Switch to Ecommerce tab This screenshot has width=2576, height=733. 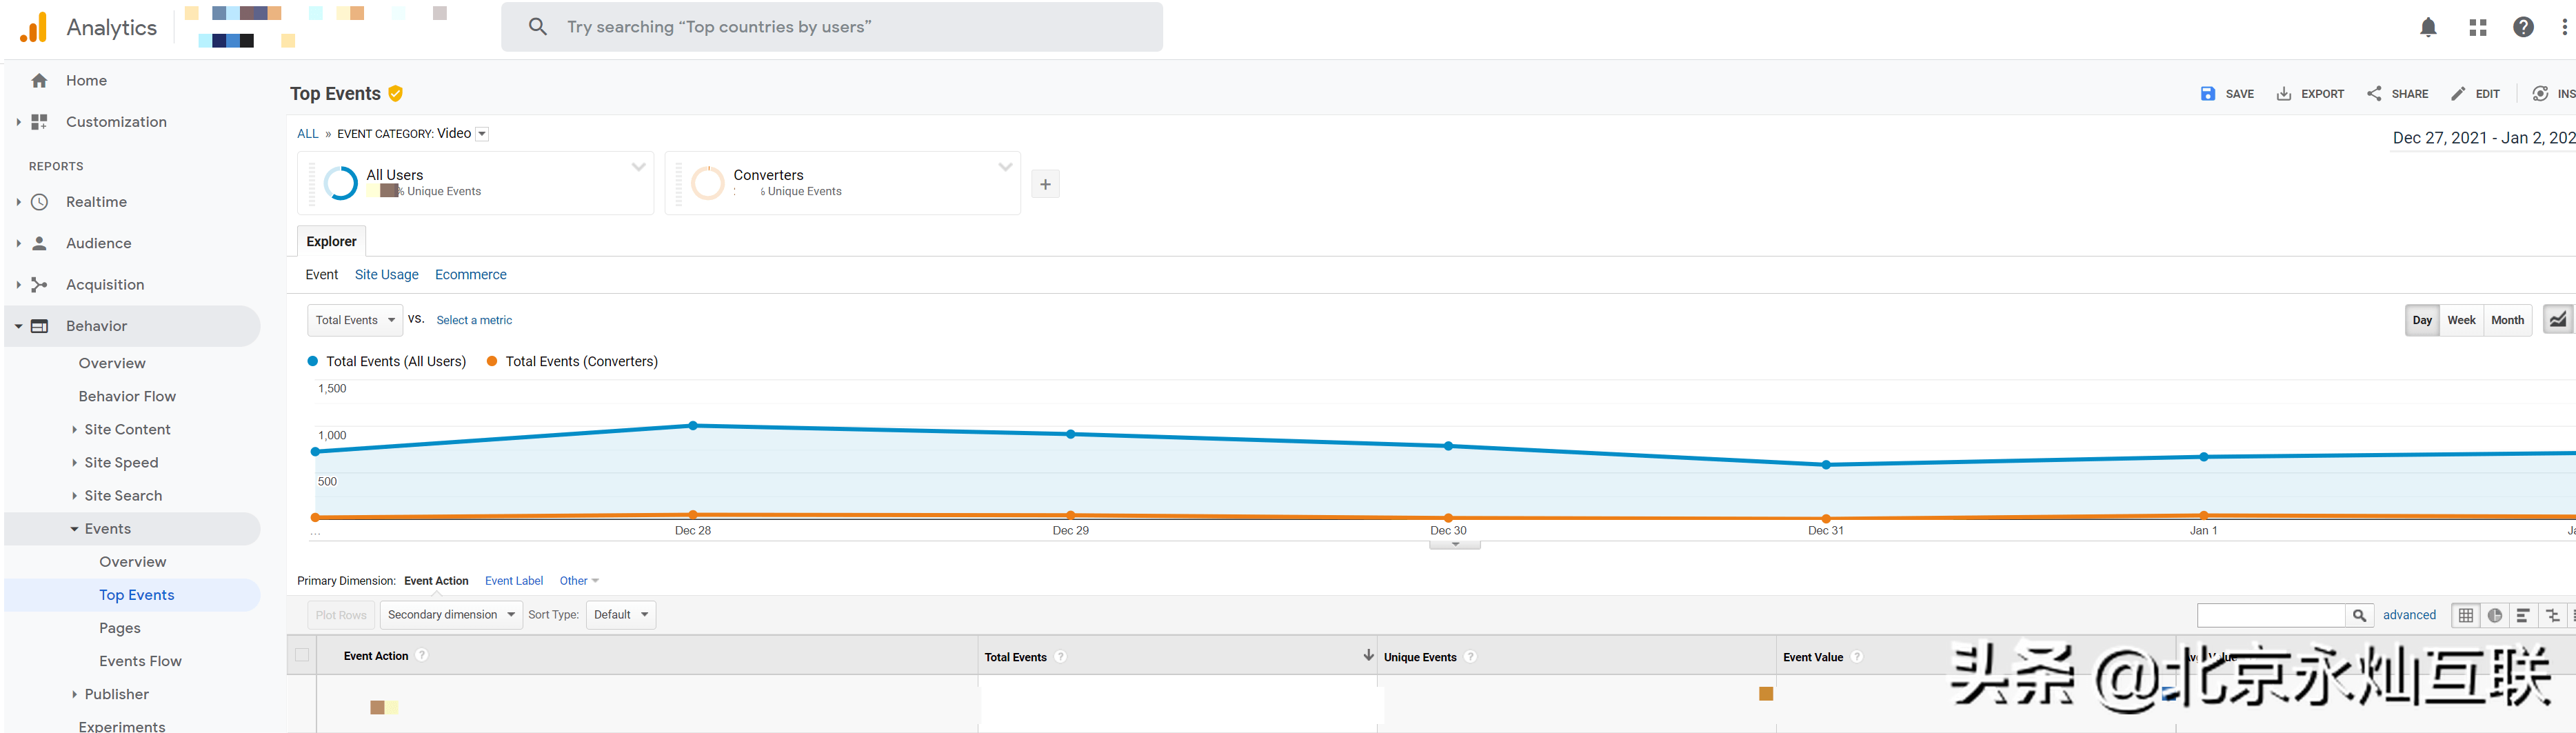coord(470,275)
